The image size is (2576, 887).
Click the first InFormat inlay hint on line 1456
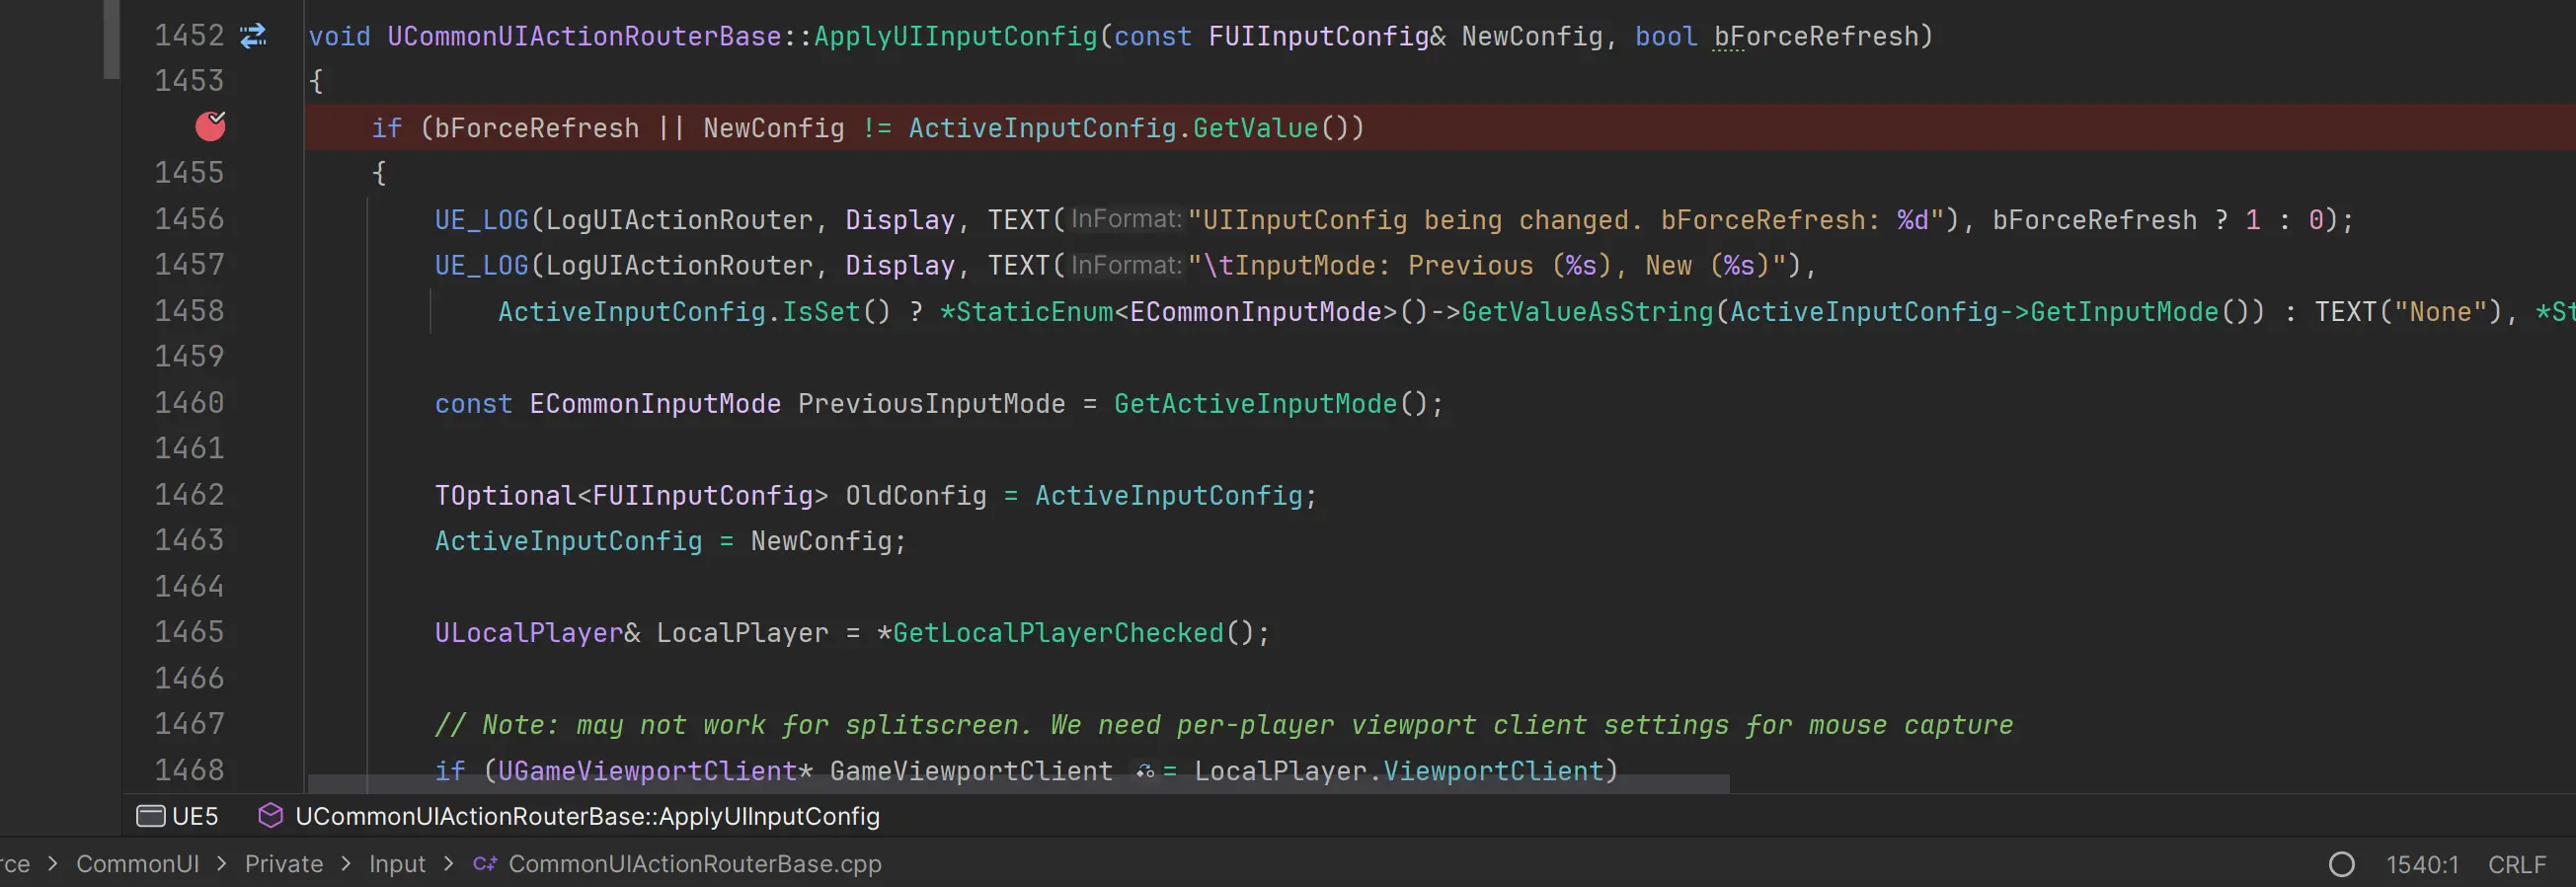click(1126, 219)
